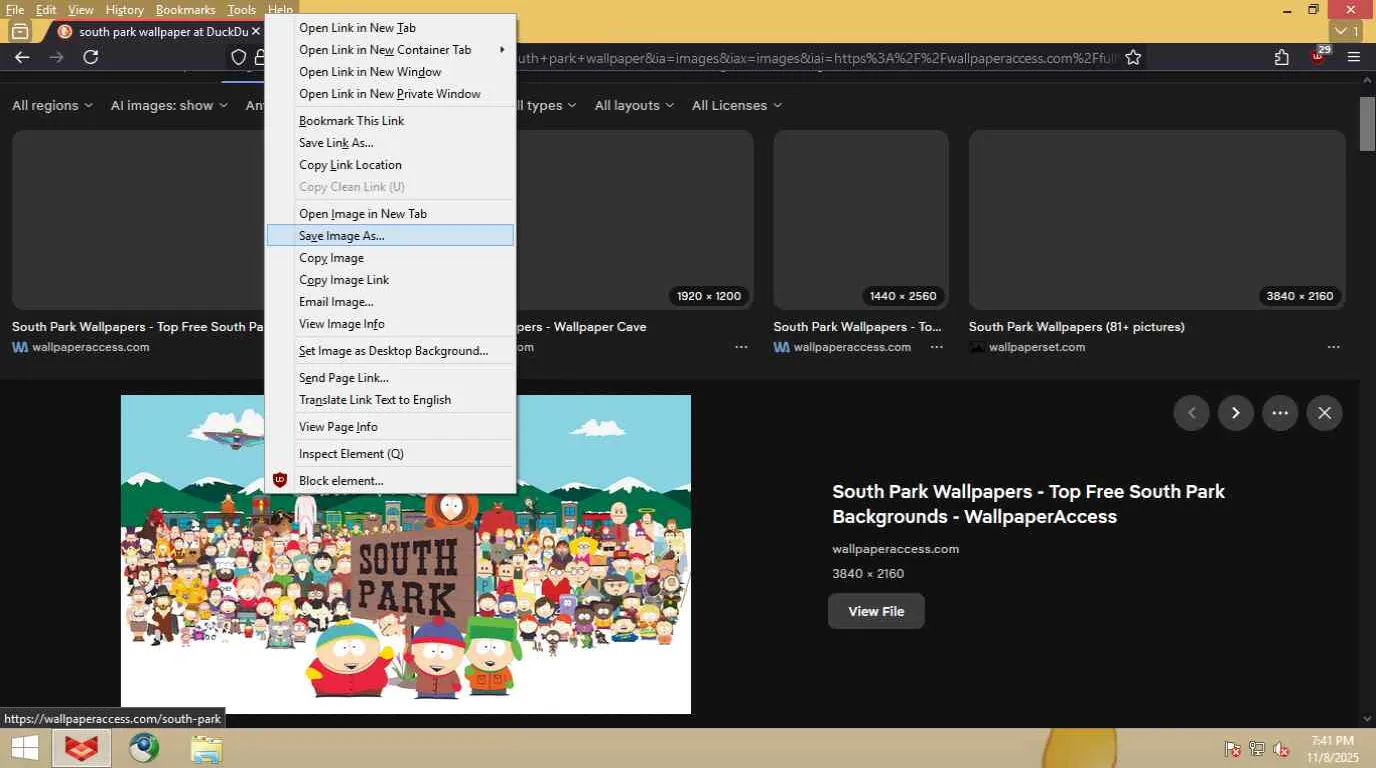Choose View Image Info
The width and height of the screenshot is (1376, 768).
pos(390,324)
